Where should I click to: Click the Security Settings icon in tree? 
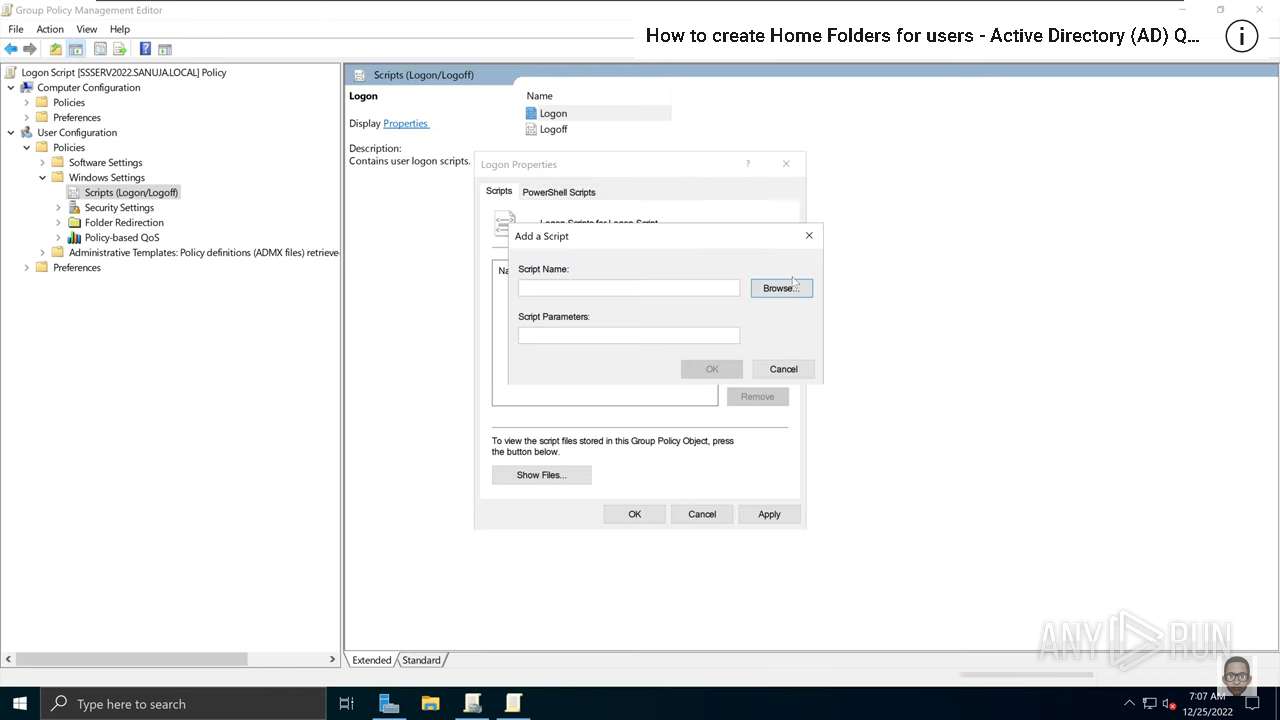[x=74, y=207]
